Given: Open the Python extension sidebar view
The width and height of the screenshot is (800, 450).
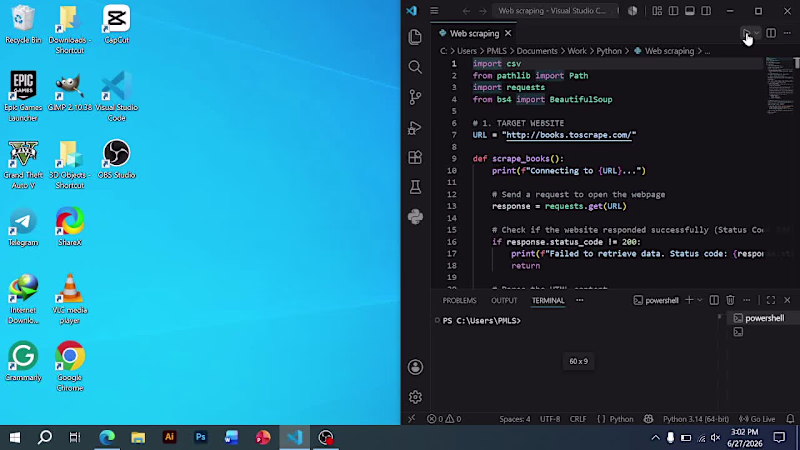Looking at the screenshot, I should [x=415, y=217].
